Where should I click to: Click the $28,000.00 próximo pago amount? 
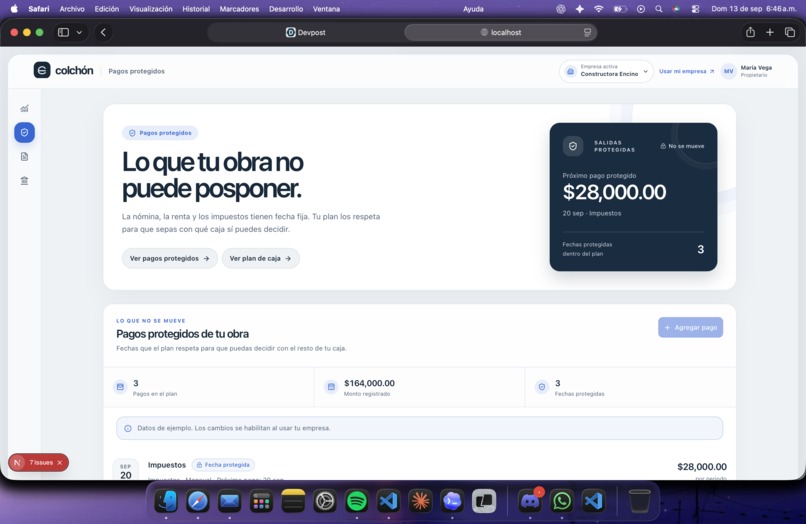(x=614, y=192)
